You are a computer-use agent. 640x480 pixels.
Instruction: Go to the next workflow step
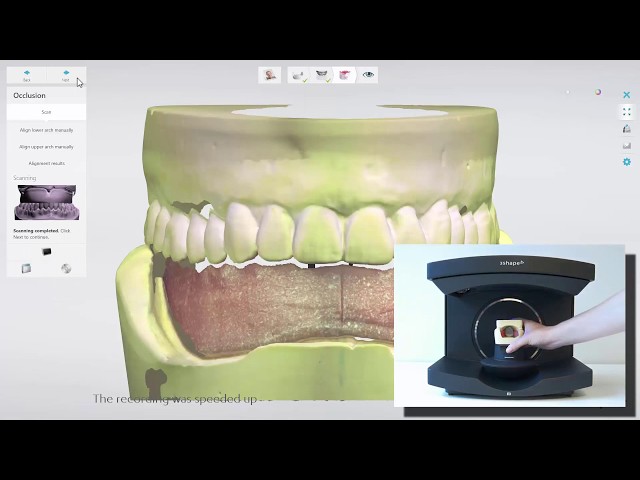pyautogui.click(x=66, y=75)
